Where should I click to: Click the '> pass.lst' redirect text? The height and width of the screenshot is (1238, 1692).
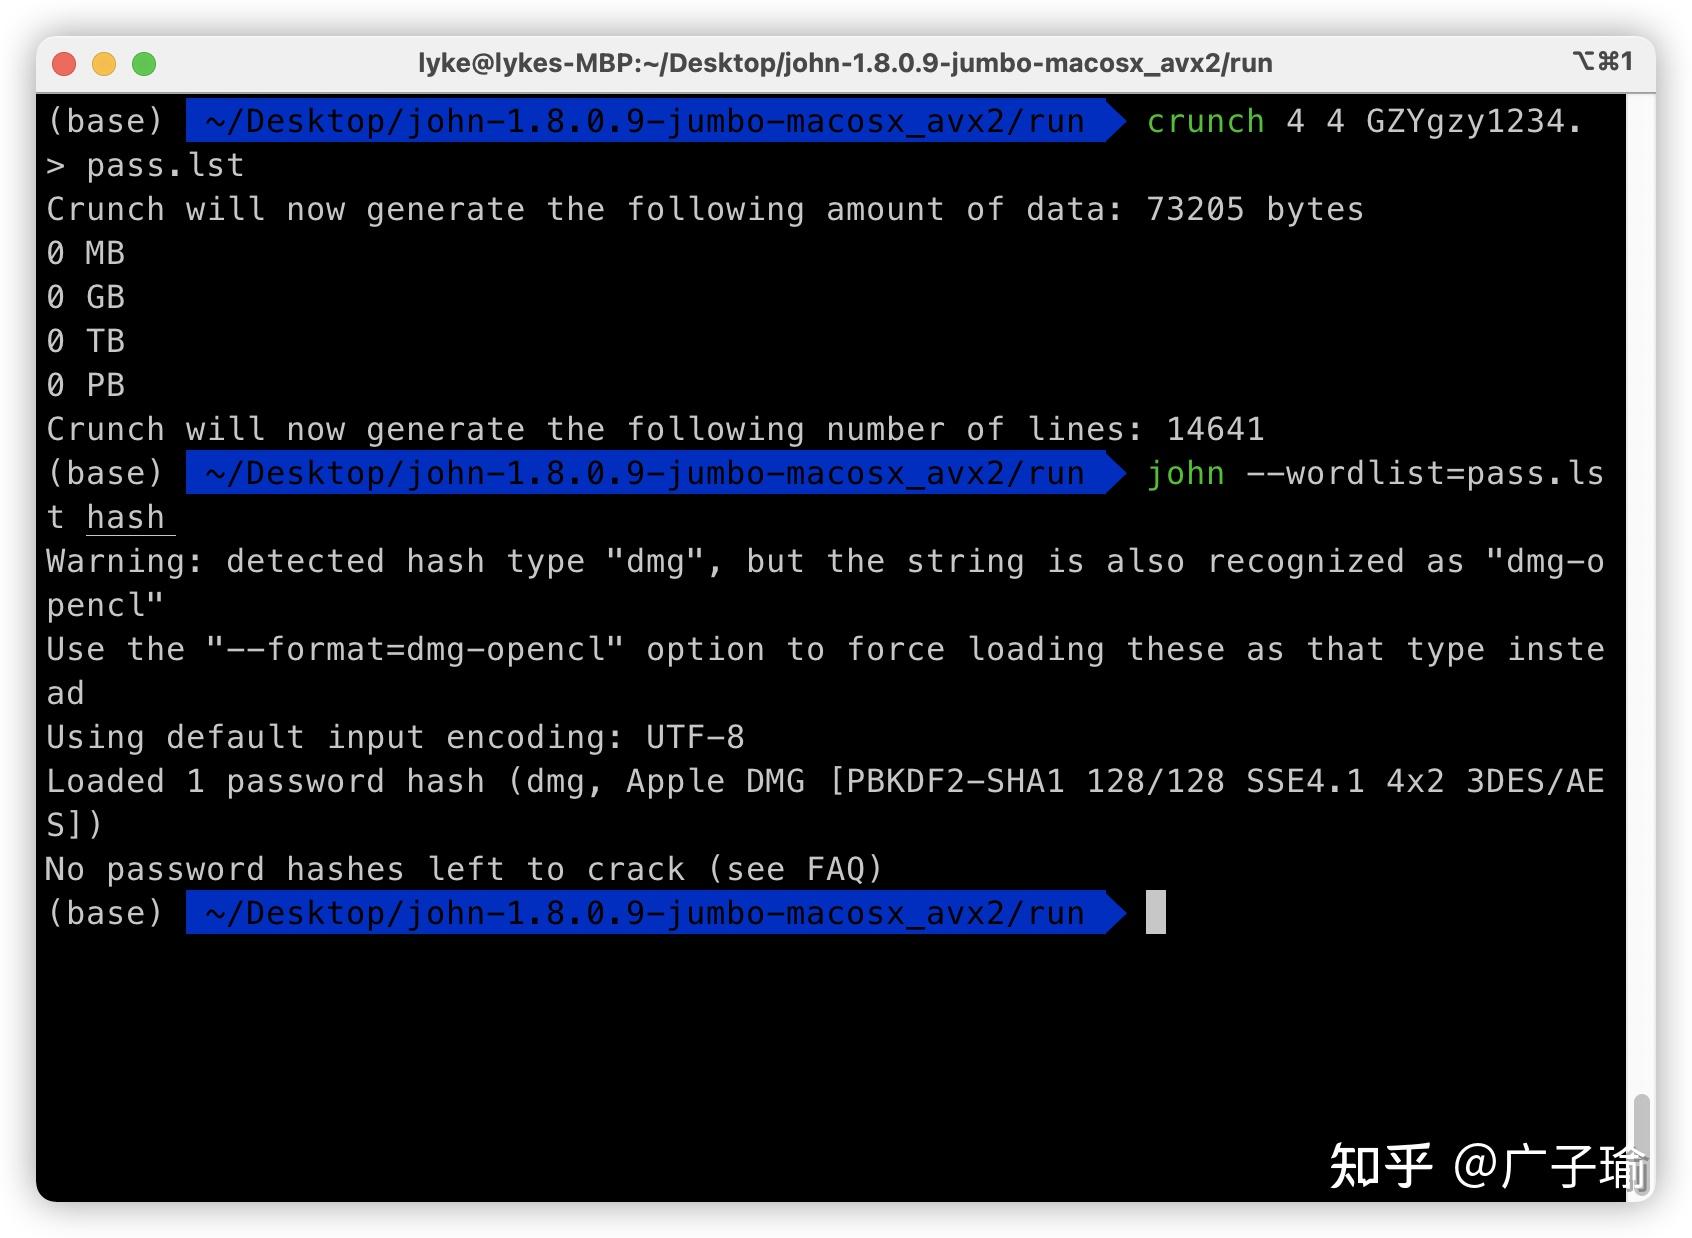click(x=145, y=165)
